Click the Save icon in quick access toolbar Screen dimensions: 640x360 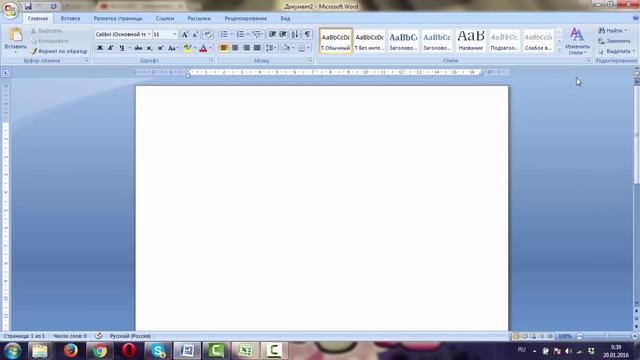(x=28, y=7)
